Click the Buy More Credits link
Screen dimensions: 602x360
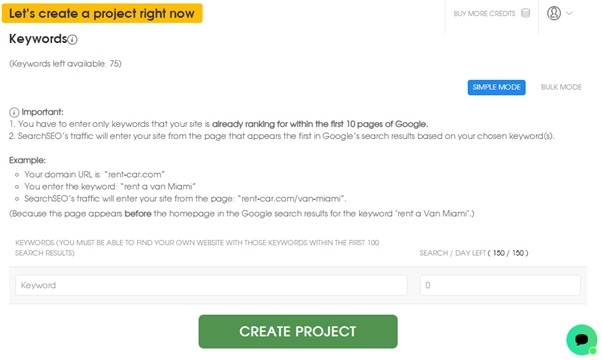click(484, 13)
